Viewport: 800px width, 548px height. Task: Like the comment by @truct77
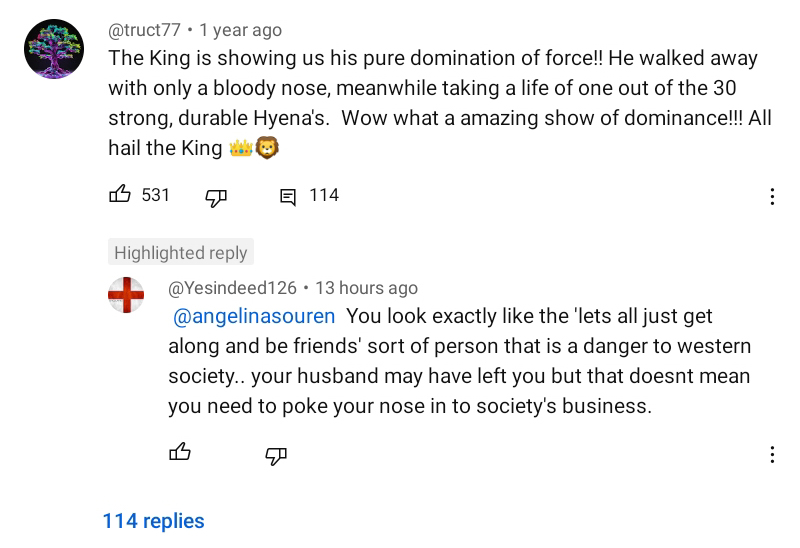[x=120, y=195]
